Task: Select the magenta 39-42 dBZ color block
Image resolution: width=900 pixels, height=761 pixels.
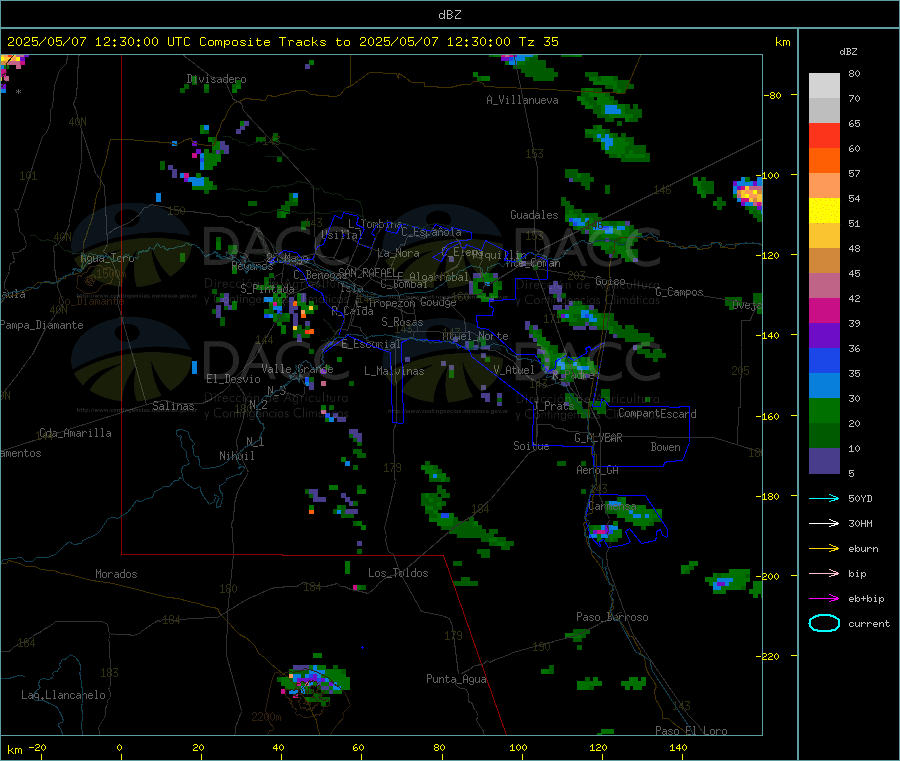Action: click(x=824, y=310)
